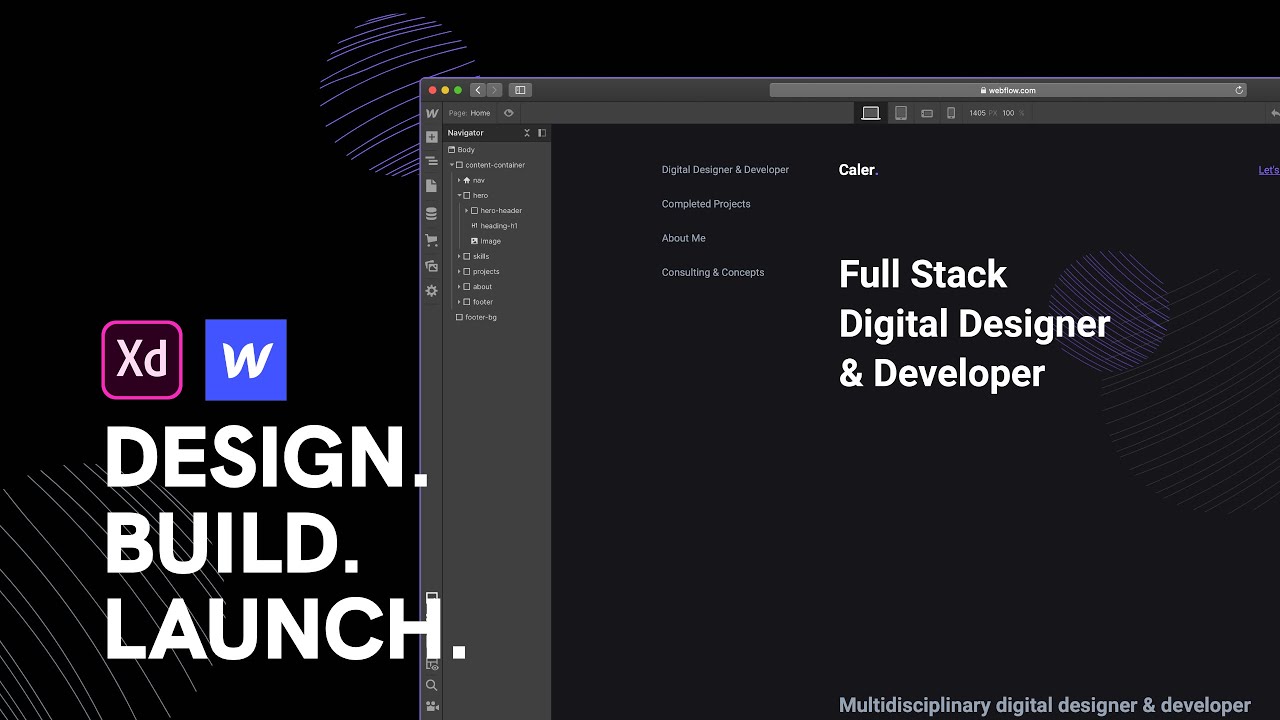1280x720 pixels.
Task: Click the Webflow W logo in the designer toolbar
Action: [432, 113]
